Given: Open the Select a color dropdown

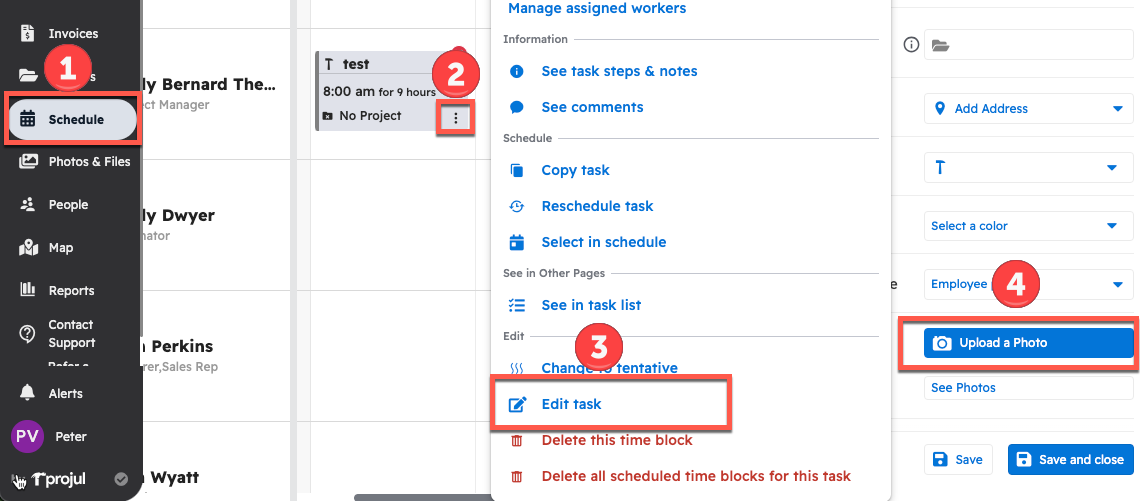Looking at the screenshot, I should pyautogui.click(x=1028, y=226).
